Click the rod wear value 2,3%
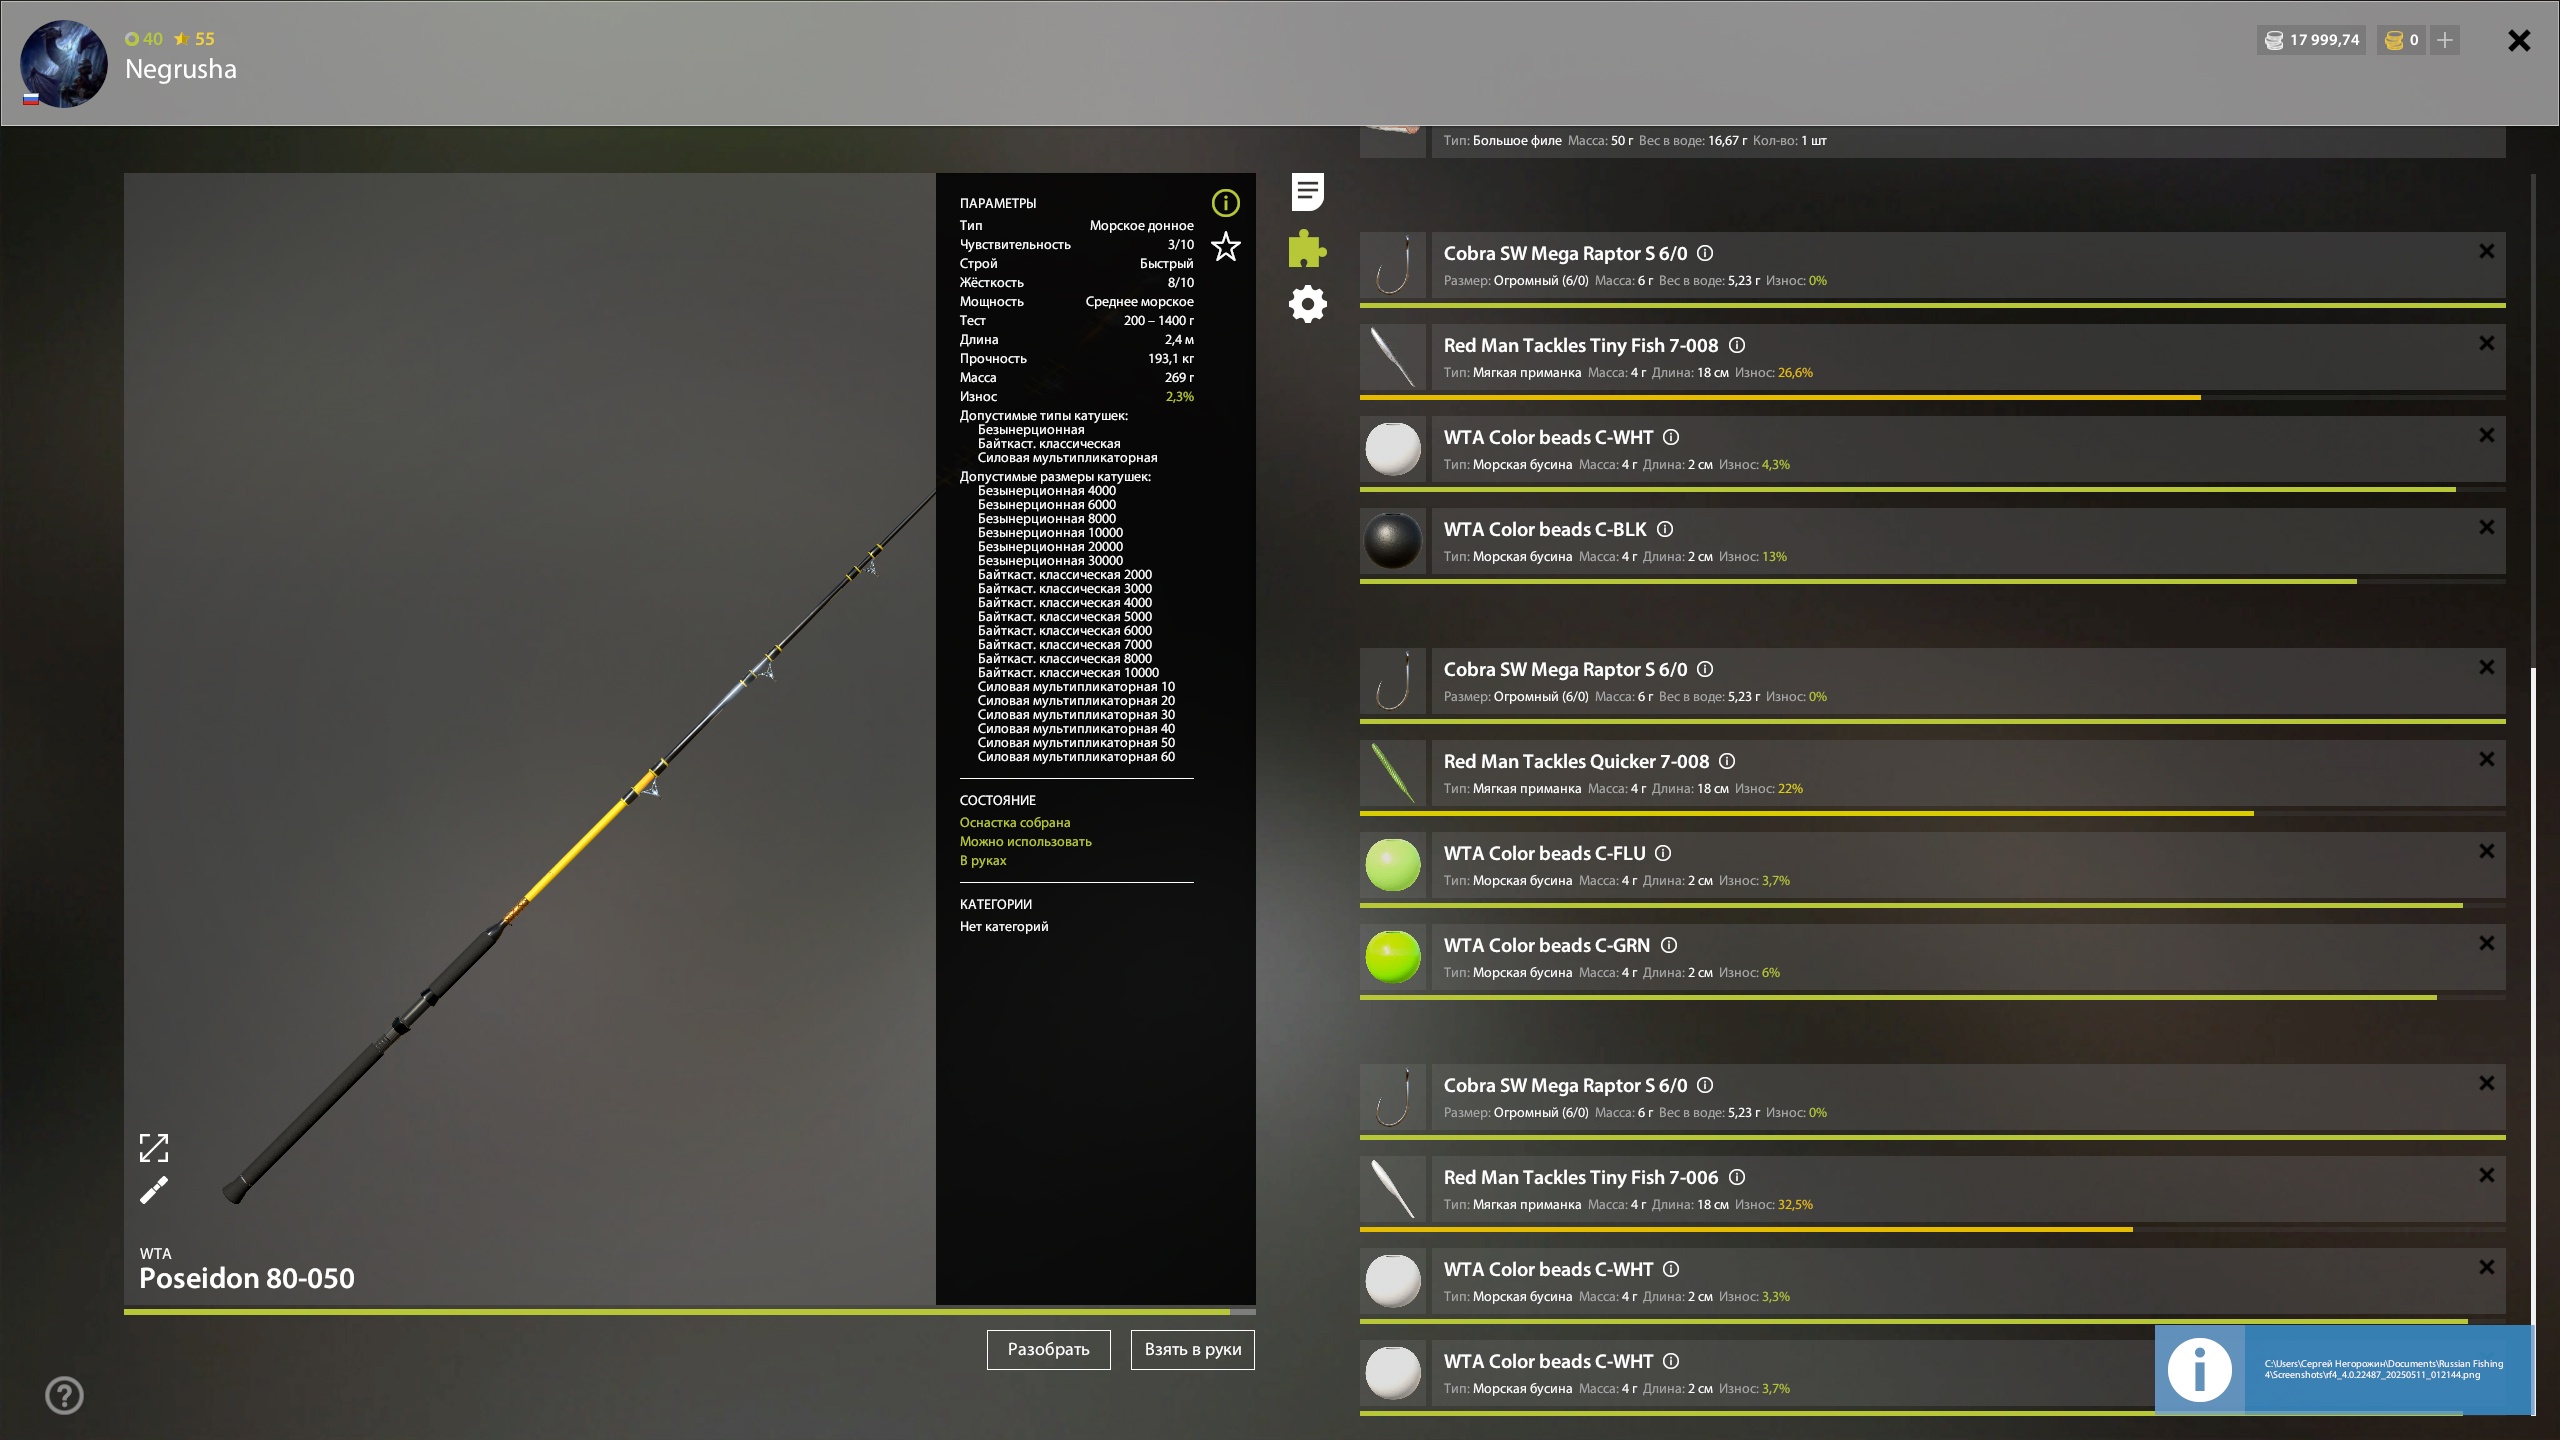 point(1179,396)
